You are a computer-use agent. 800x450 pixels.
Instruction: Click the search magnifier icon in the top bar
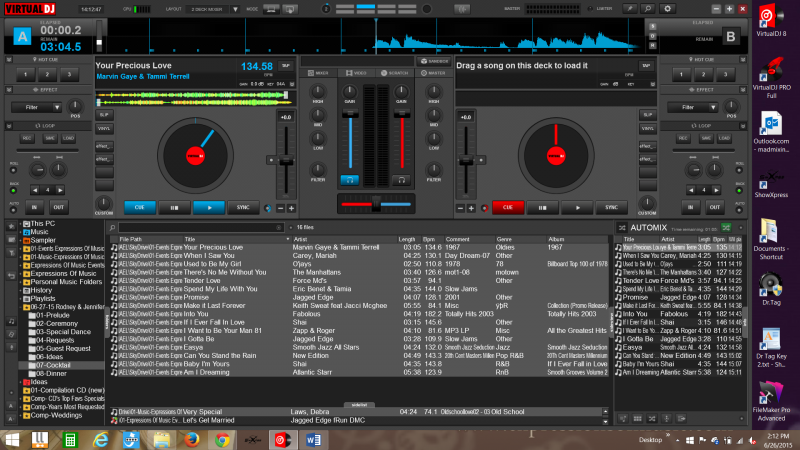648,9
